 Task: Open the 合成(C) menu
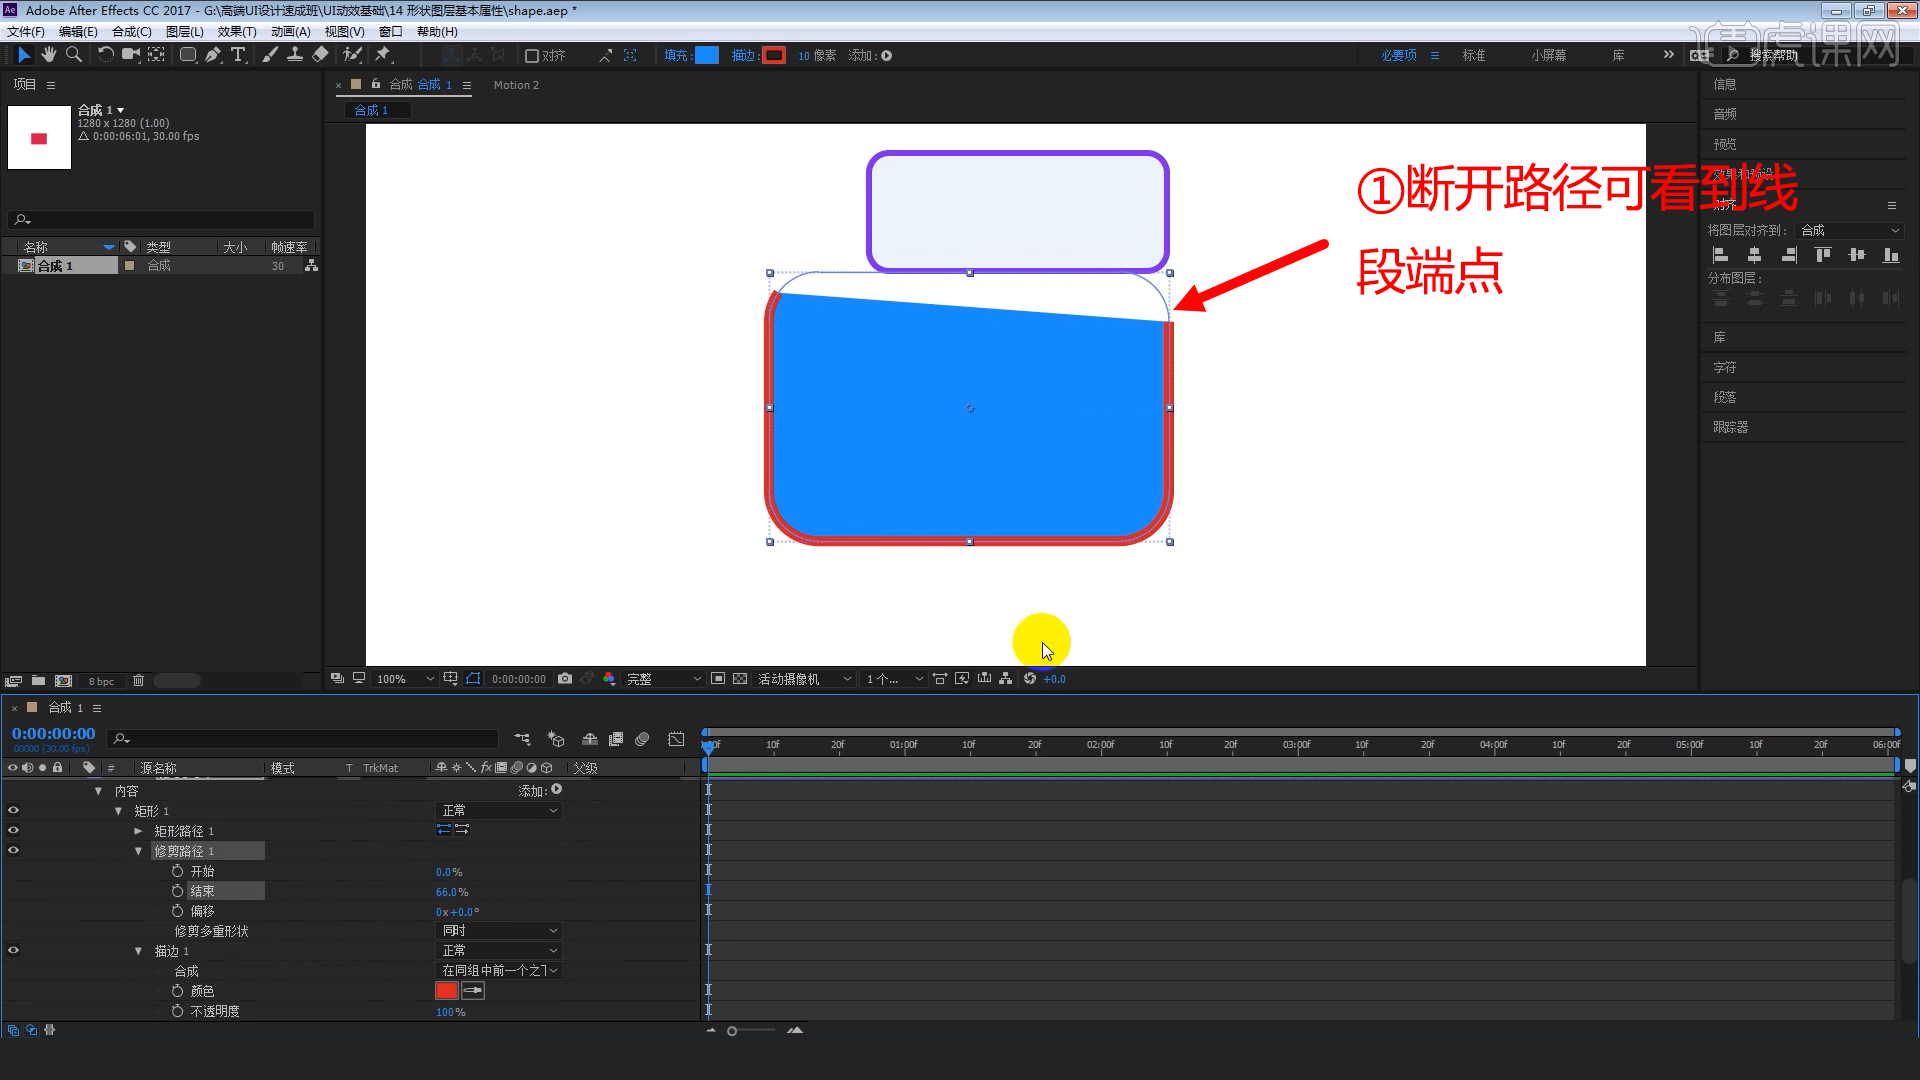pyautogui.click(x=132, y=32)
